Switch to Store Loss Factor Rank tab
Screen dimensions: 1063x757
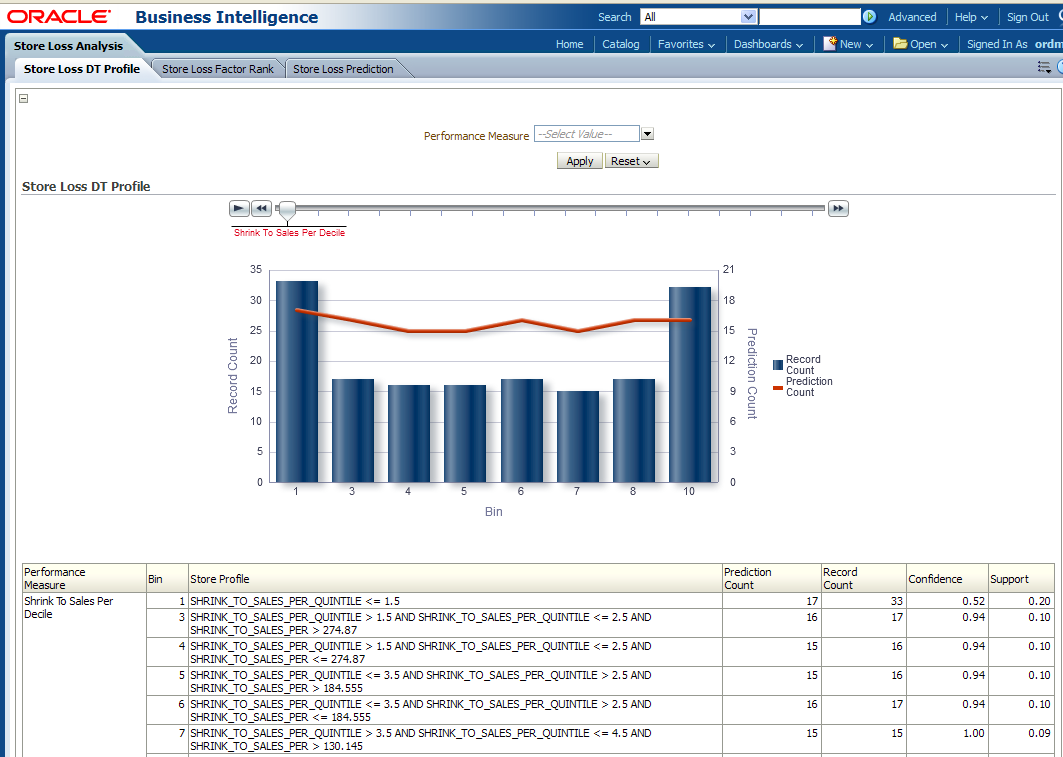tap(218, 69)
